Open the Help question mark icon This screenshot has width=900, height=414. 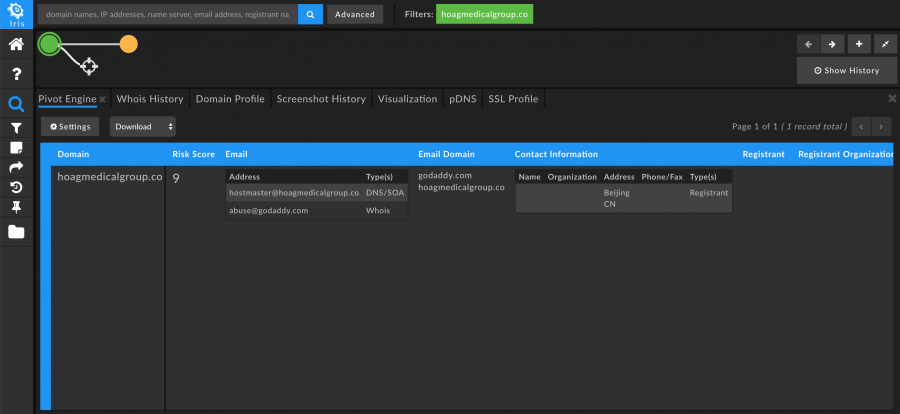[x=17, y=73]
